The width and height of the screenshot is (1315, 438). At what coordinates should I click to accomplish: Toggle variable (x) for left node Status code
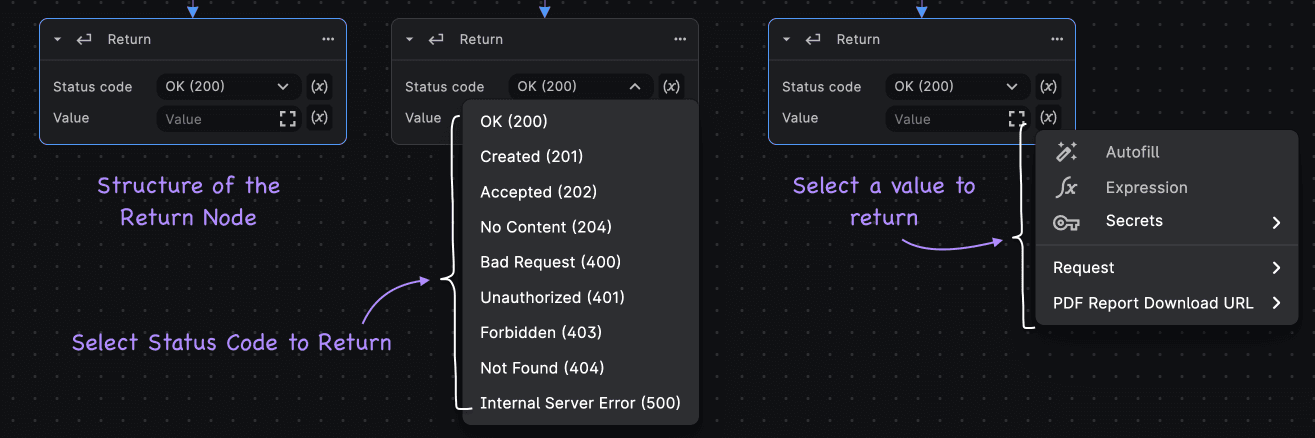319,86
